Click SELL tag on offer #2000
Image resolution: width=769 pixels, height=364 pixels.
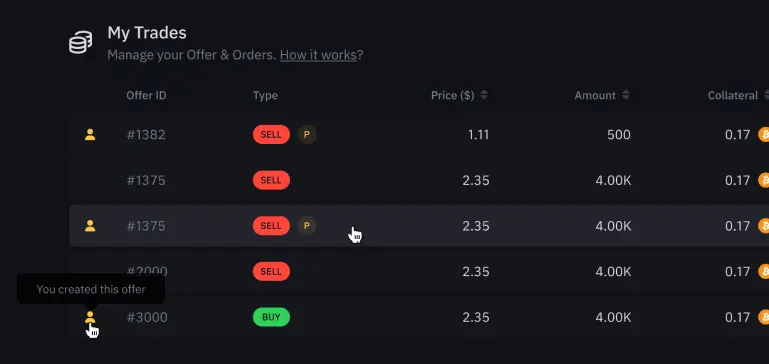(271, 271)
